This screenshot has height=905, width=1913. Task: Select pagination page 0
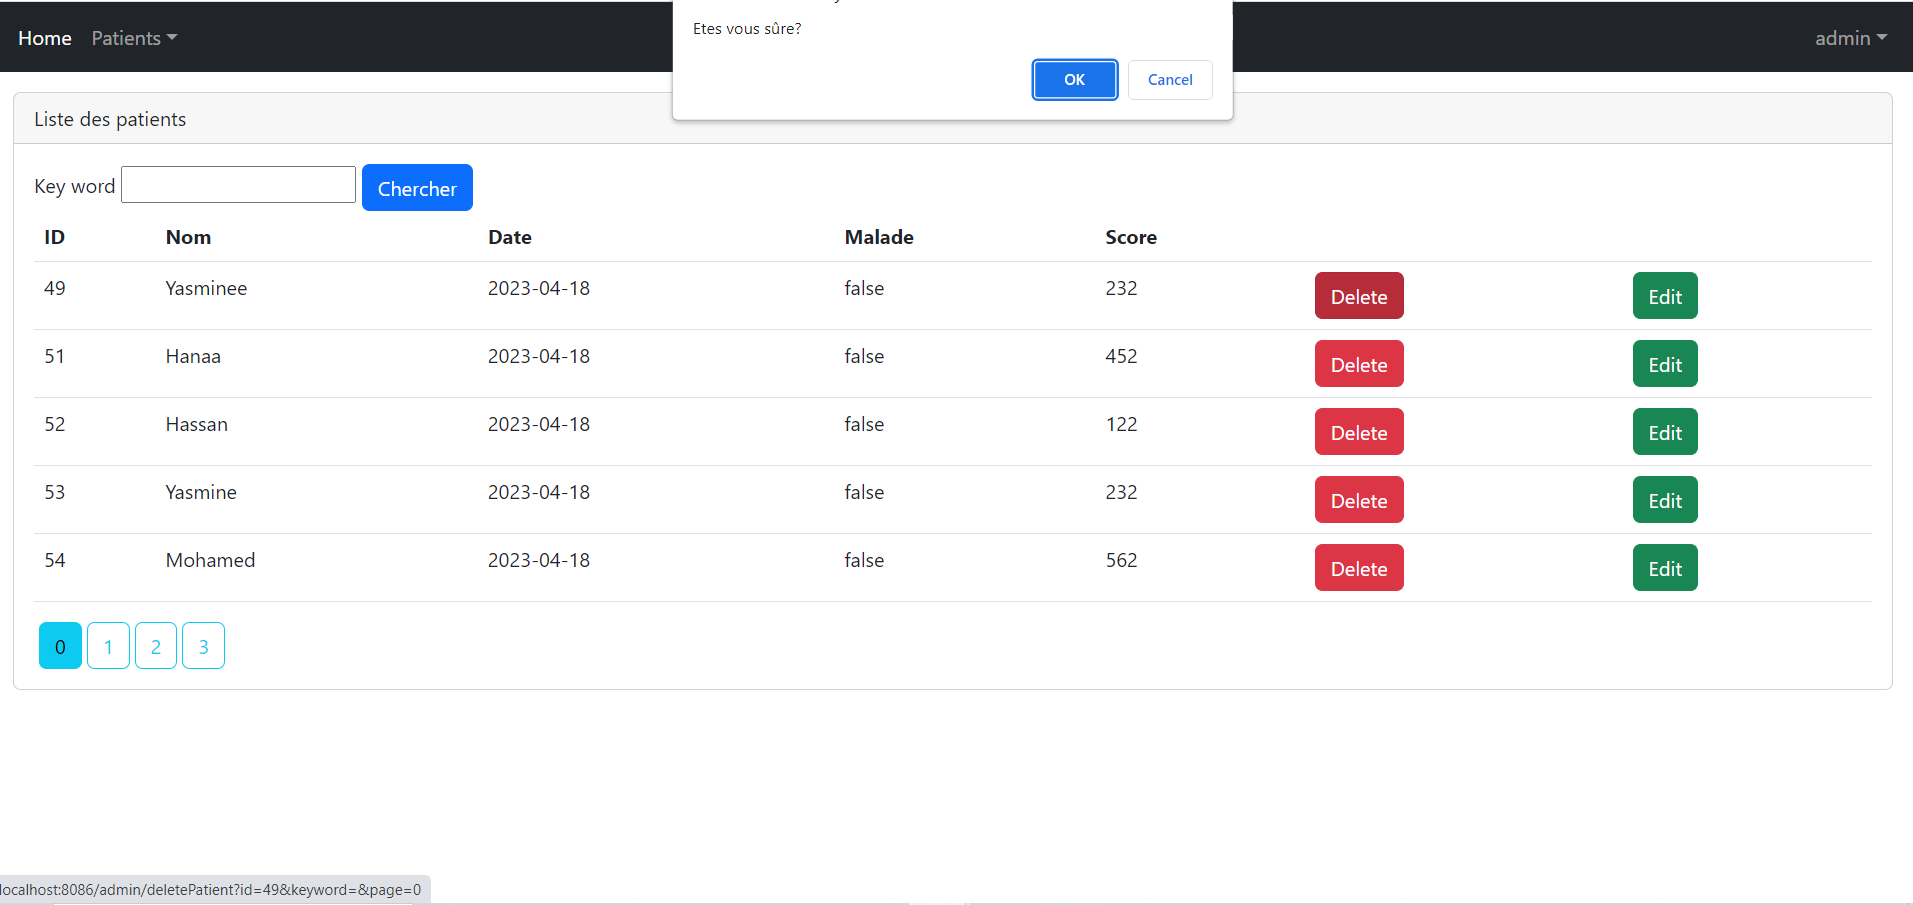pos(59,645)
